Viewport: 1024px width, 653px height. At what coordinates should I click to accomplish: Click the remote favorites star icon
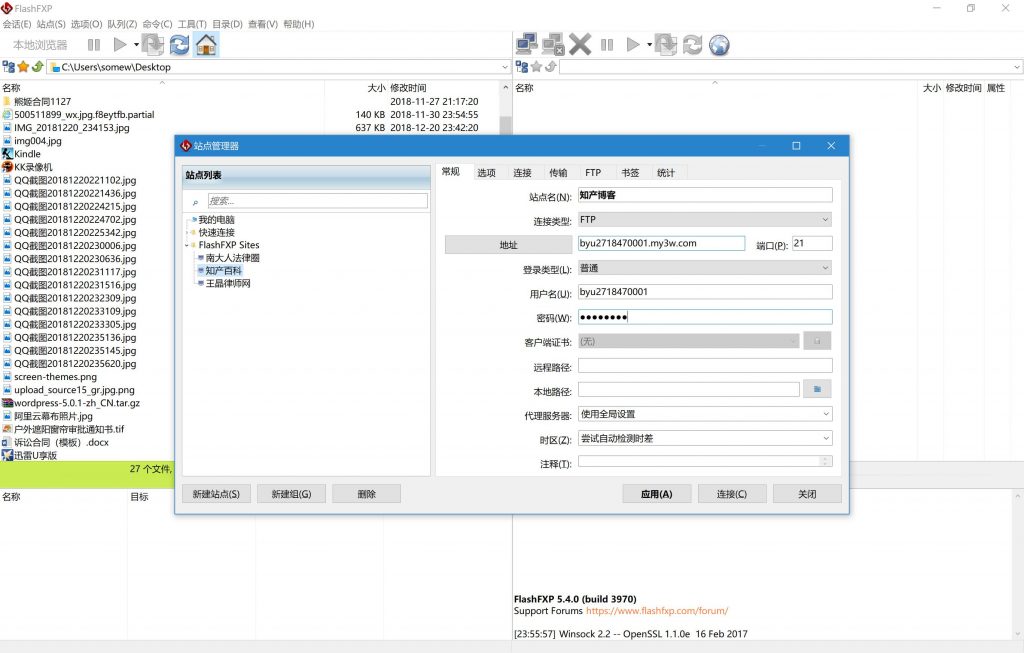tap(537, 67)
